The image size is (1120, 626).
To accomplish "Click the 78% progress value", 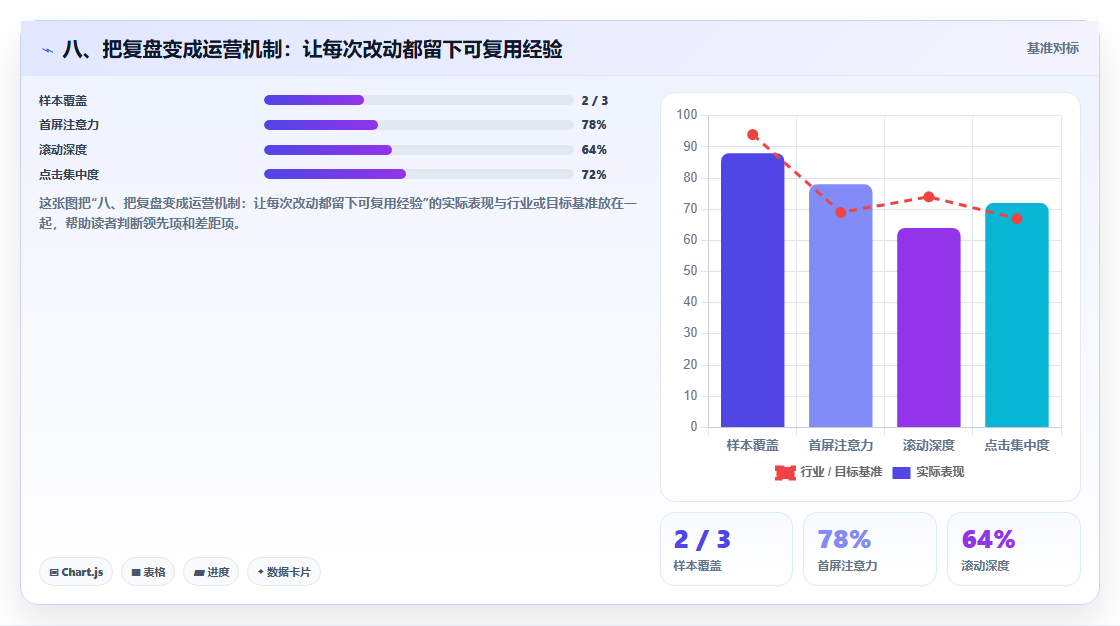I will [594, 125].
